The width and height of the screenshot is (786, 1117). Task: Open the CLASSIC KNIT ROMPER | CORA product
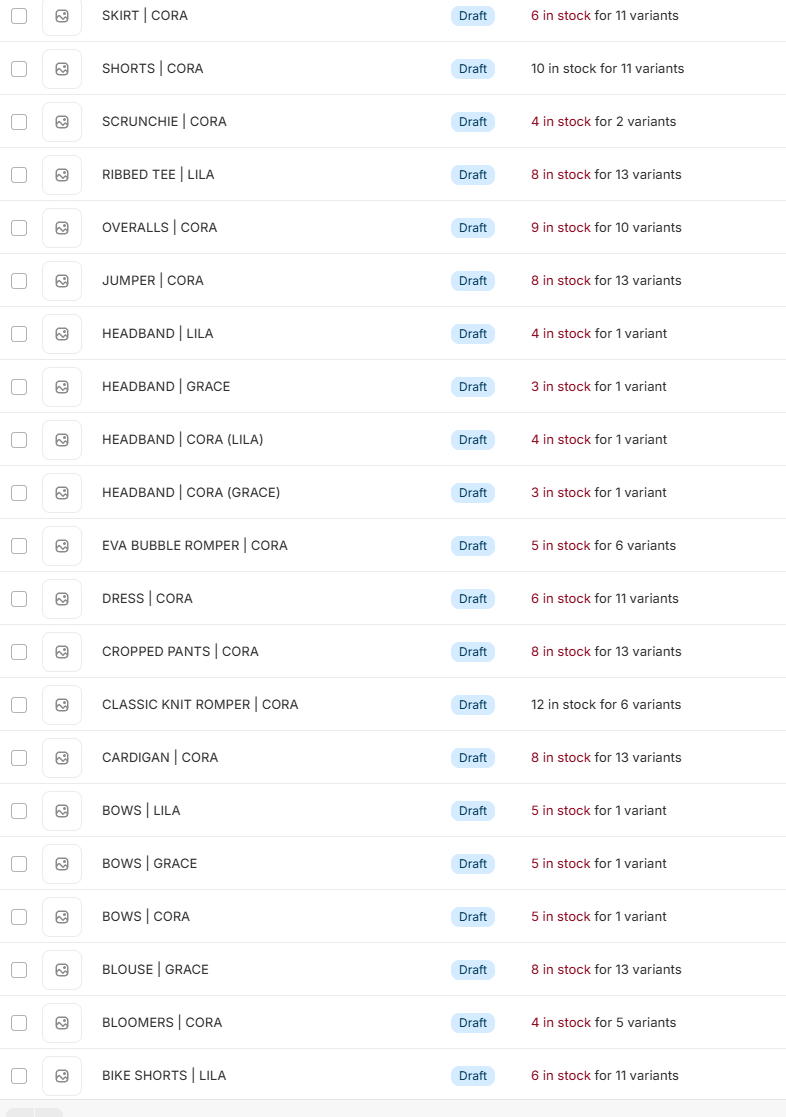coord(200,705)
